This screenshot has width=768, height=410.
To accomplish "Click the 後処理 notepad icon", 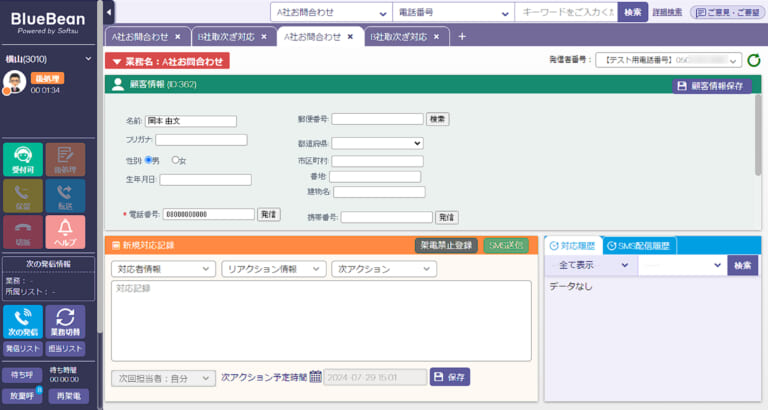I will [65, 157].
